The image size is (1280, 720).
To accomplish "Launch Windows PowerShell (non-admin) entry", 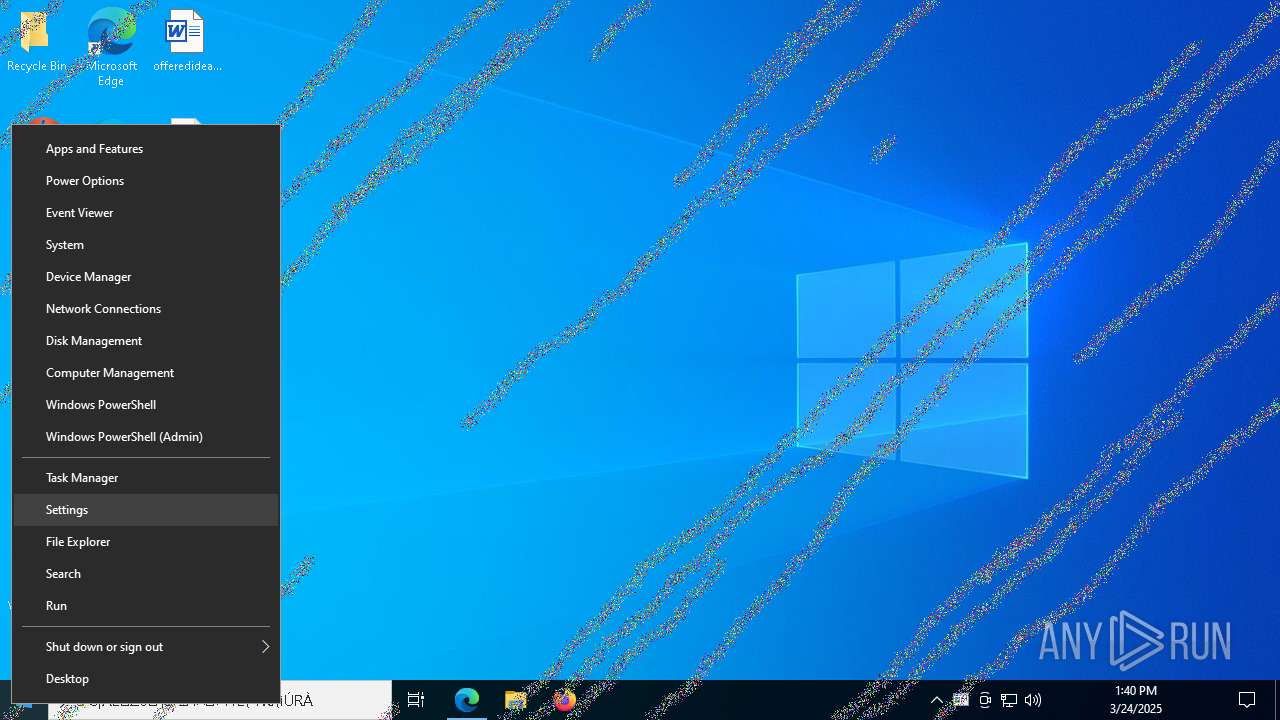I will pos(146,405).
